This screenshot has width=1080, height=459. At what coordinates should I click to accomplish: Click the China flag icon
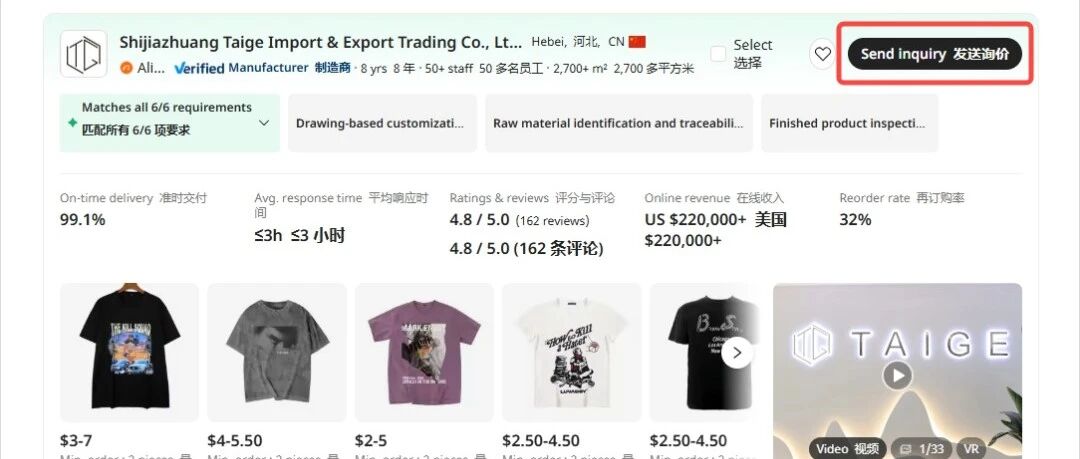(637, 41)
